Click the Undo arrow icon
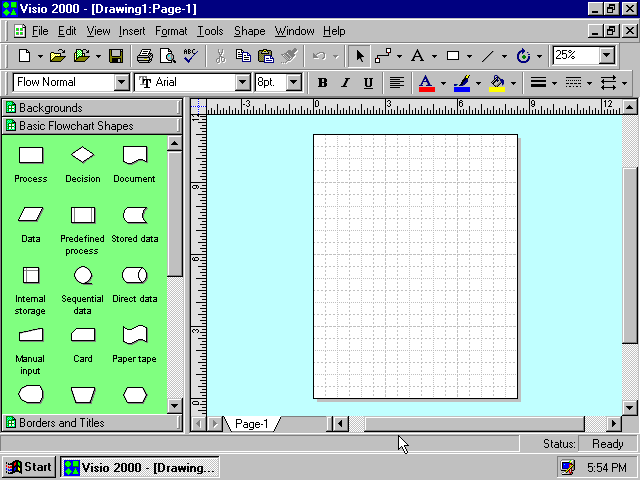 coord(320,56)
